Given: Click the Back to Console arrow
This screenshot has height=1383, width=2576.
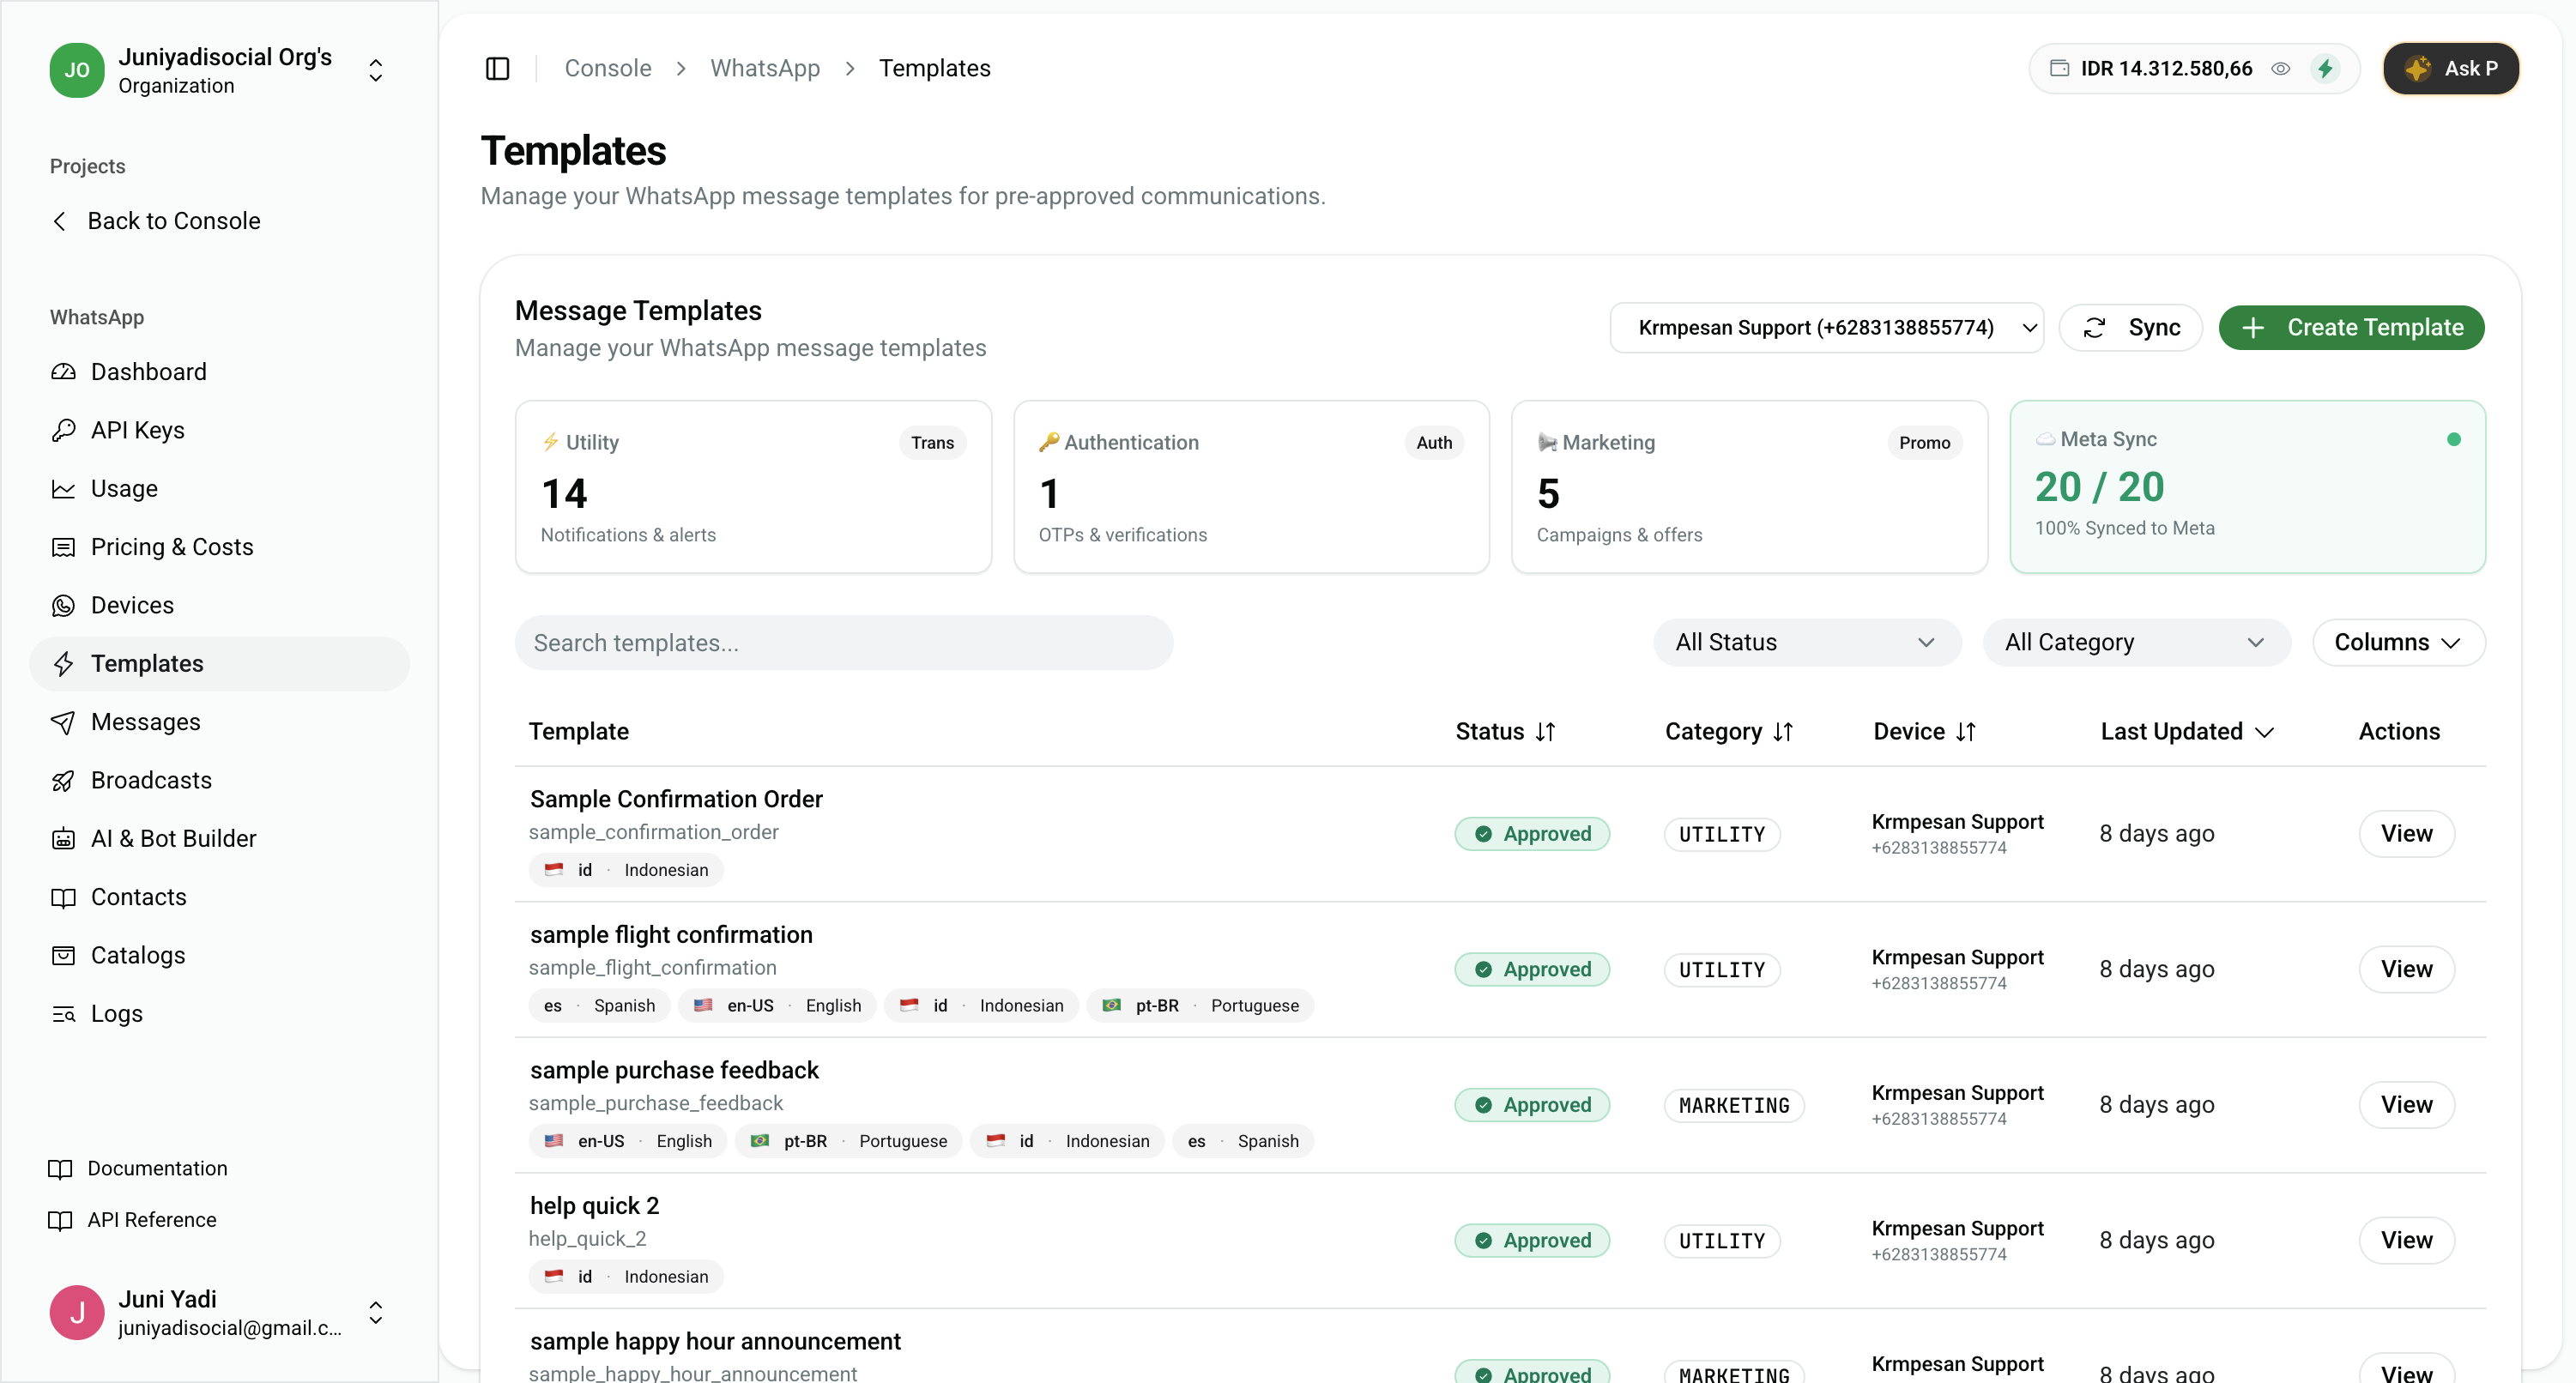Looking at the screenshot, I should 60,221.
